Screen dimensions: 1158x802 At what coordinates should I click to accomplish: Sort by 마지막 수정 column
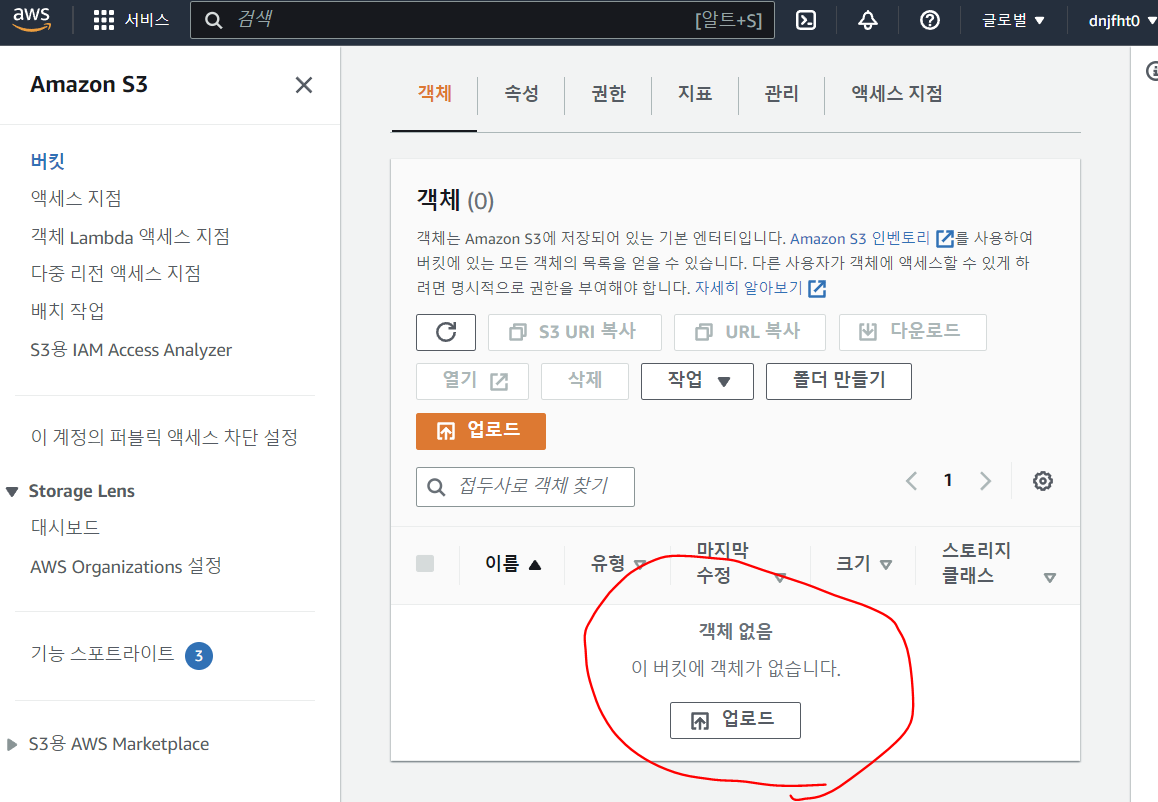[x=741, y=563]
